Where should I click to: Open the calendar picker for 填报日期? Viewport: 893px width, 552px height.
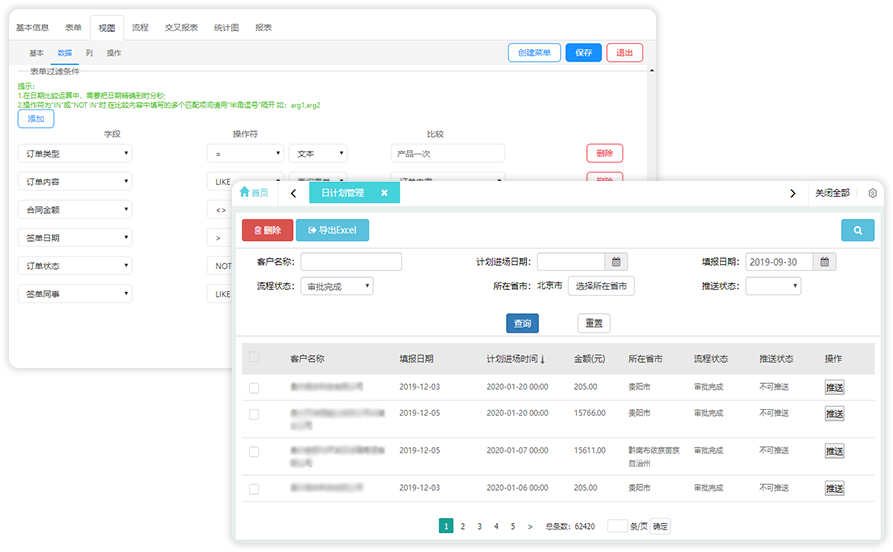point(825,262)
